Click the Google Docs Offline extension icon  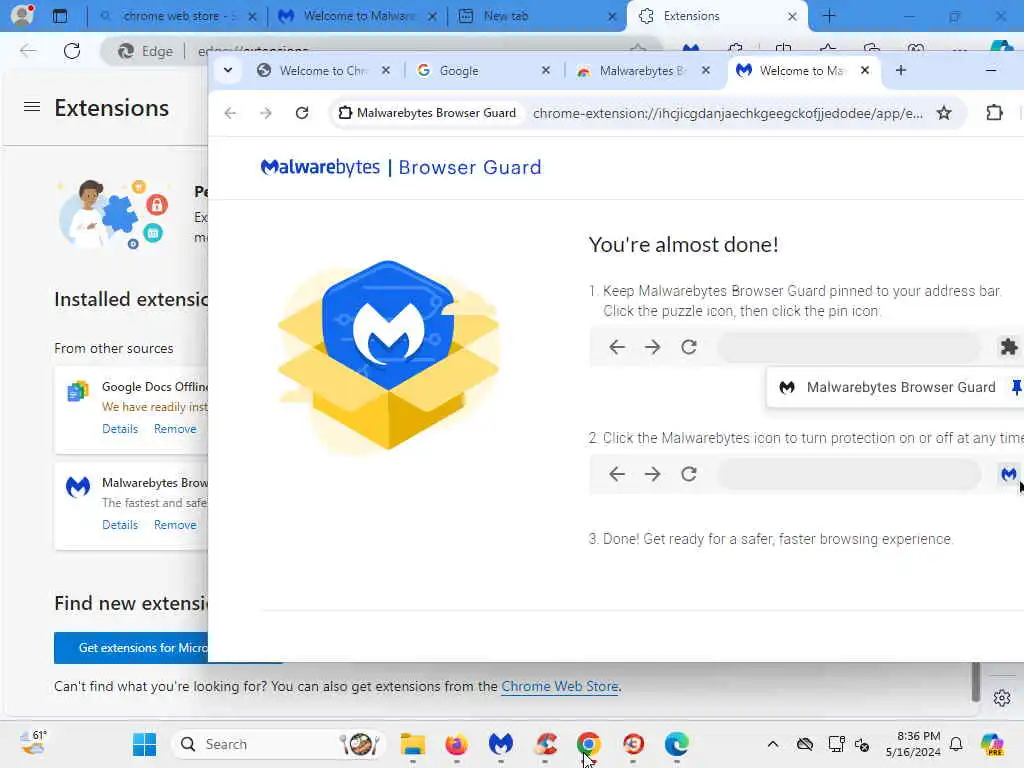tap(78, 391)
